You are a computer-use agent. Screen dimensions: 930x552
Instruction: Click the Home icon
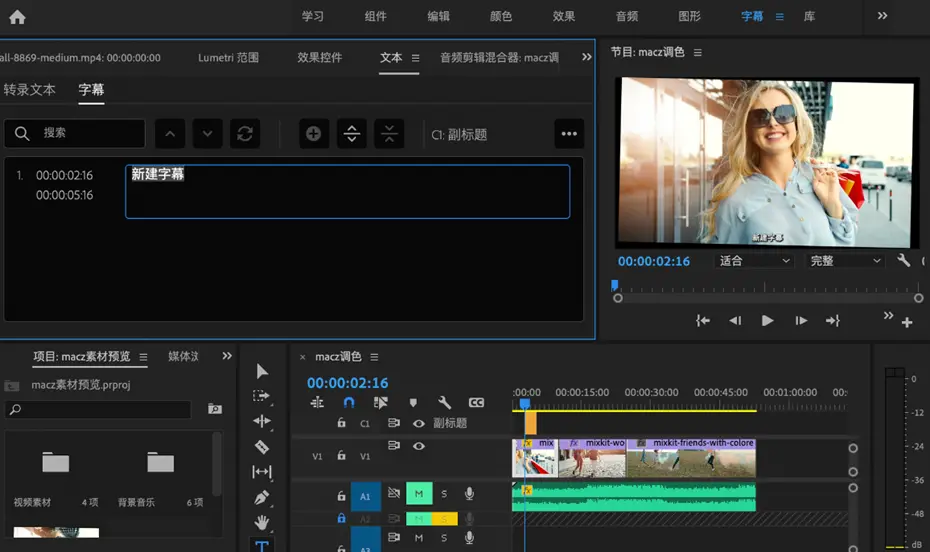pyautogui.click(x=17, y=17)
